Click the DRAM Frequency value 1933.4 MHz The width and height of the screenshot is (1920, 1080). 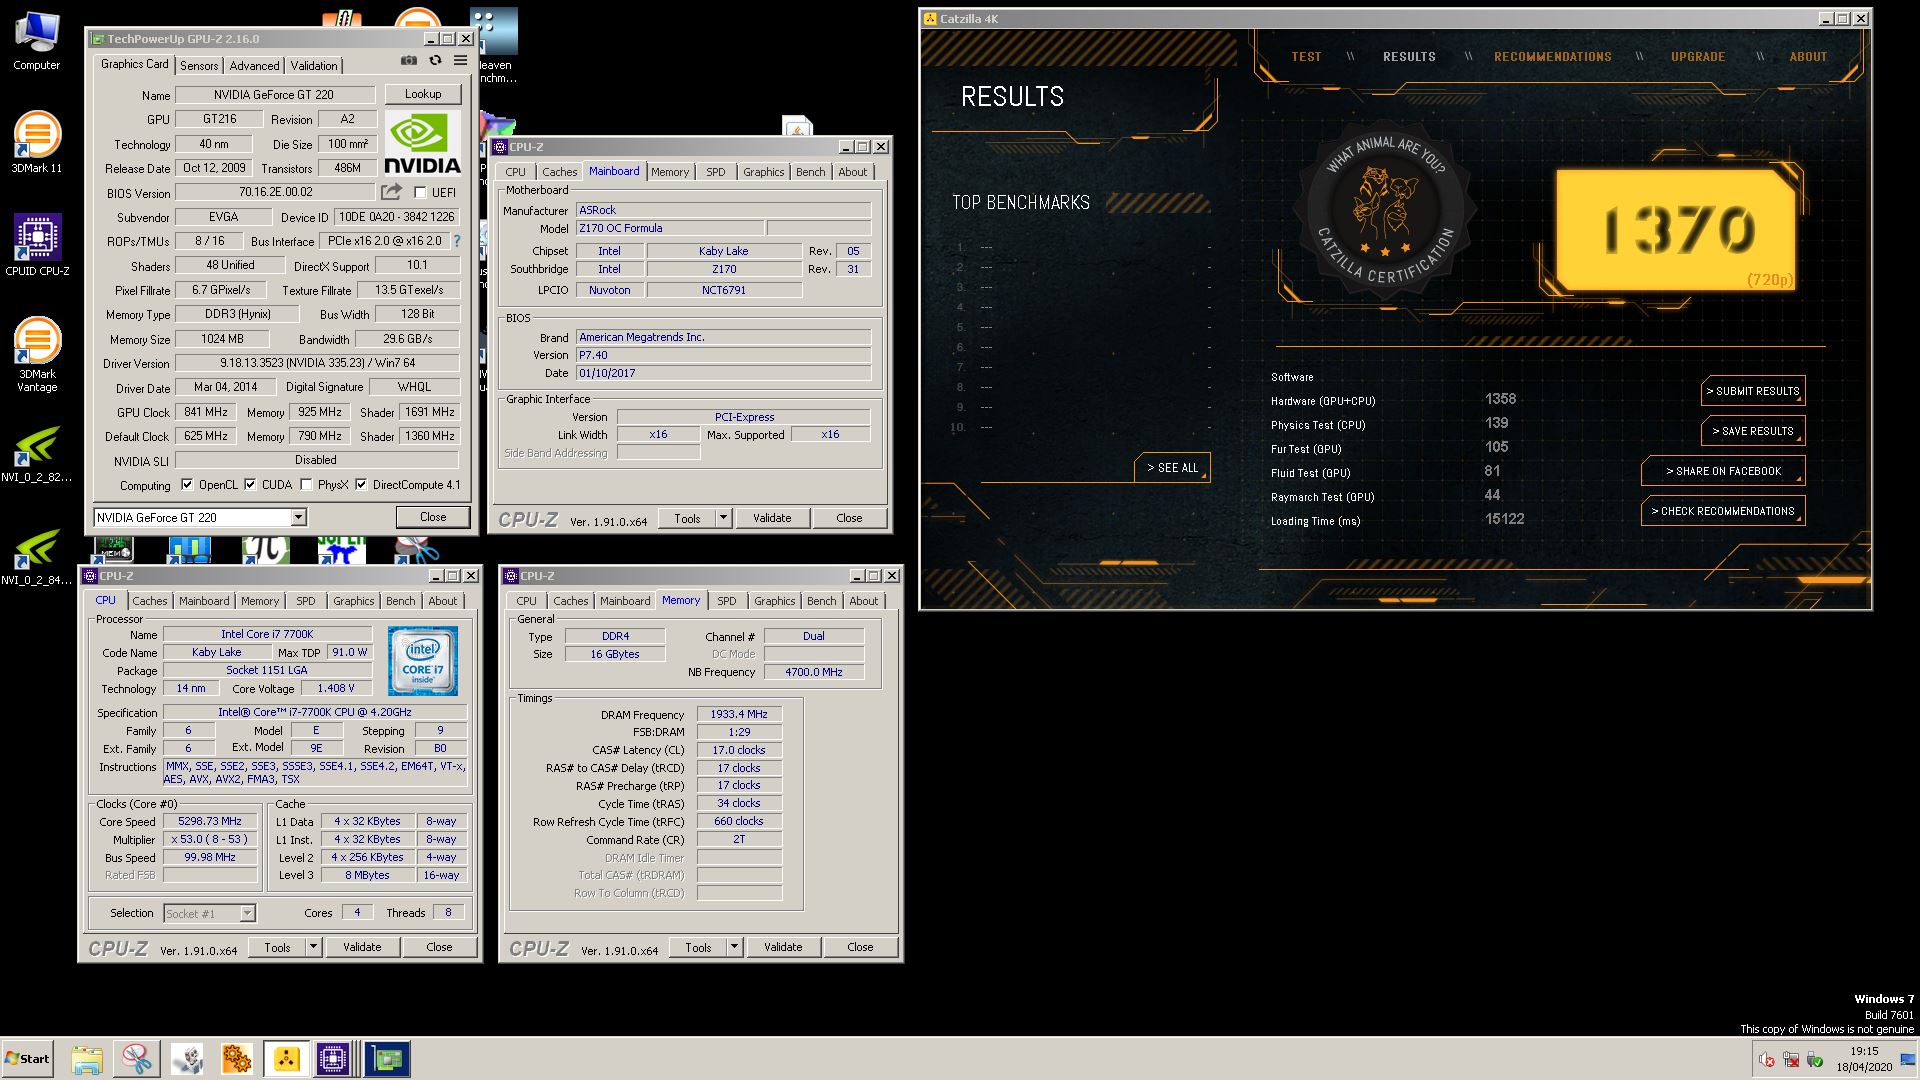(x=739, y=714)
